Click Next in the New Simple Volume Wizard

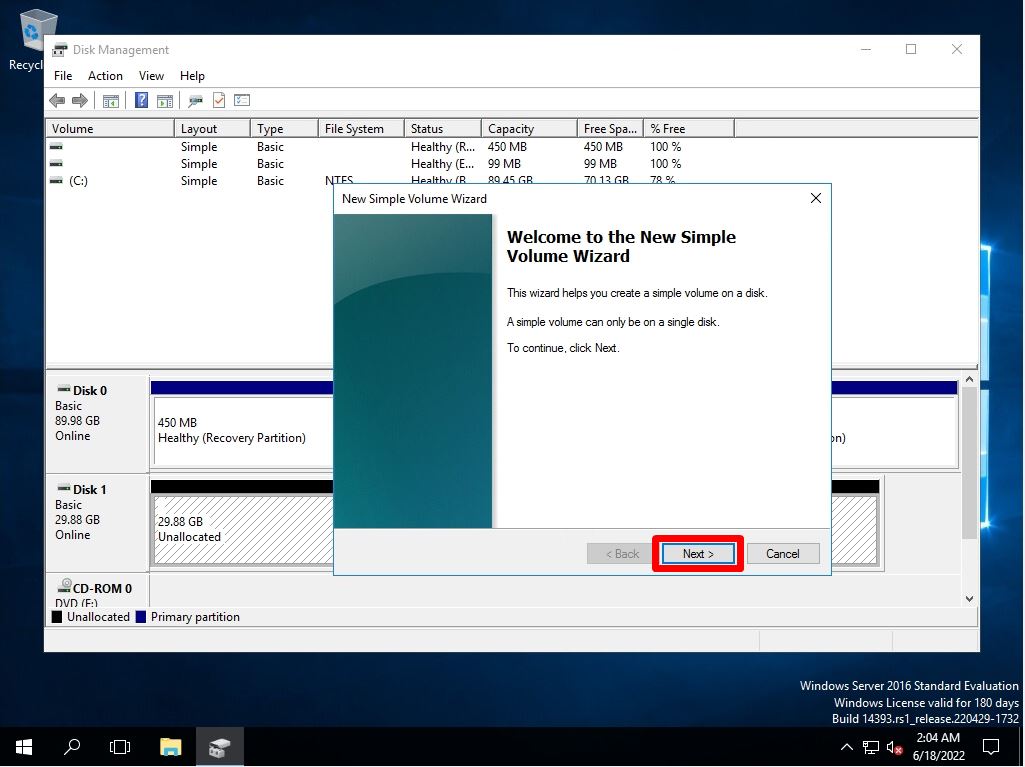click(x=697, y=553)
